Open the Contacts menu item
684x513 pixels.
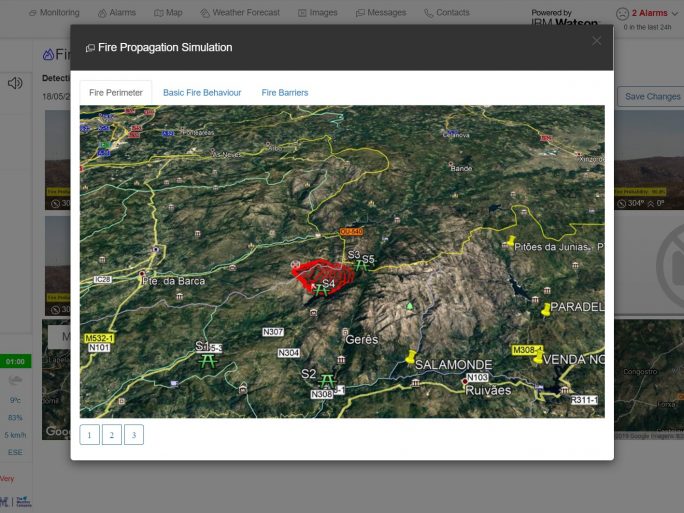click(447, 13)
